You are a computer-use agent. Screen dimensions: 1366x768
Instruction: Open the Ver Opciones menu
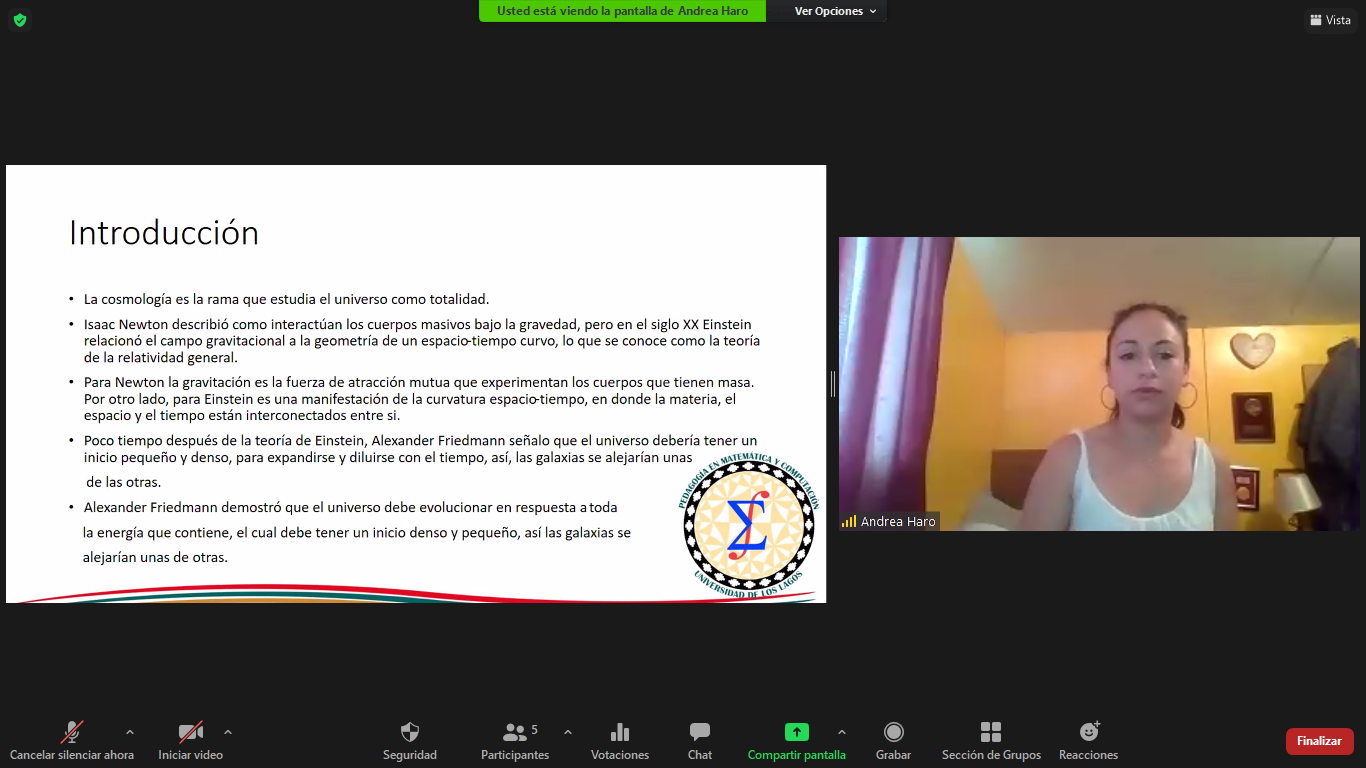tap(826, 11)
